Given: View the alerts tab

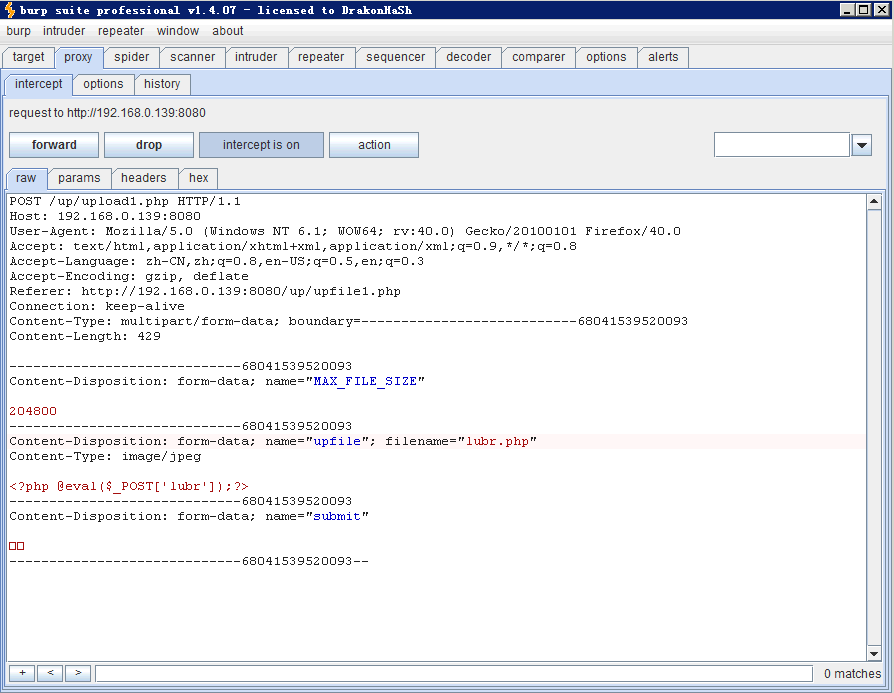Looking at the screenshot, I should [x=663, y=57].
